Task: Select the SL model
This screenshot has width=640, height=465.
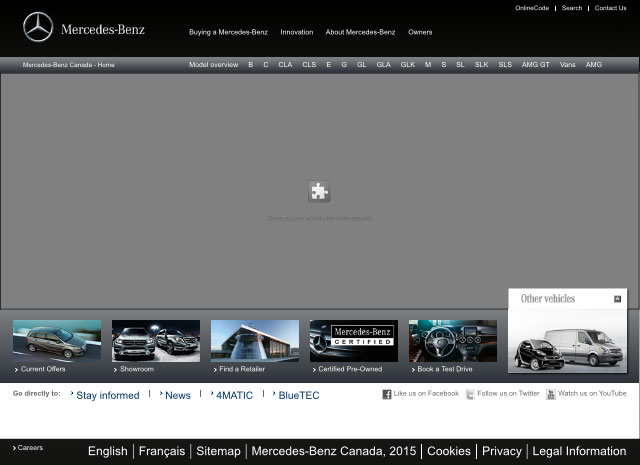Action: point(460,65)
